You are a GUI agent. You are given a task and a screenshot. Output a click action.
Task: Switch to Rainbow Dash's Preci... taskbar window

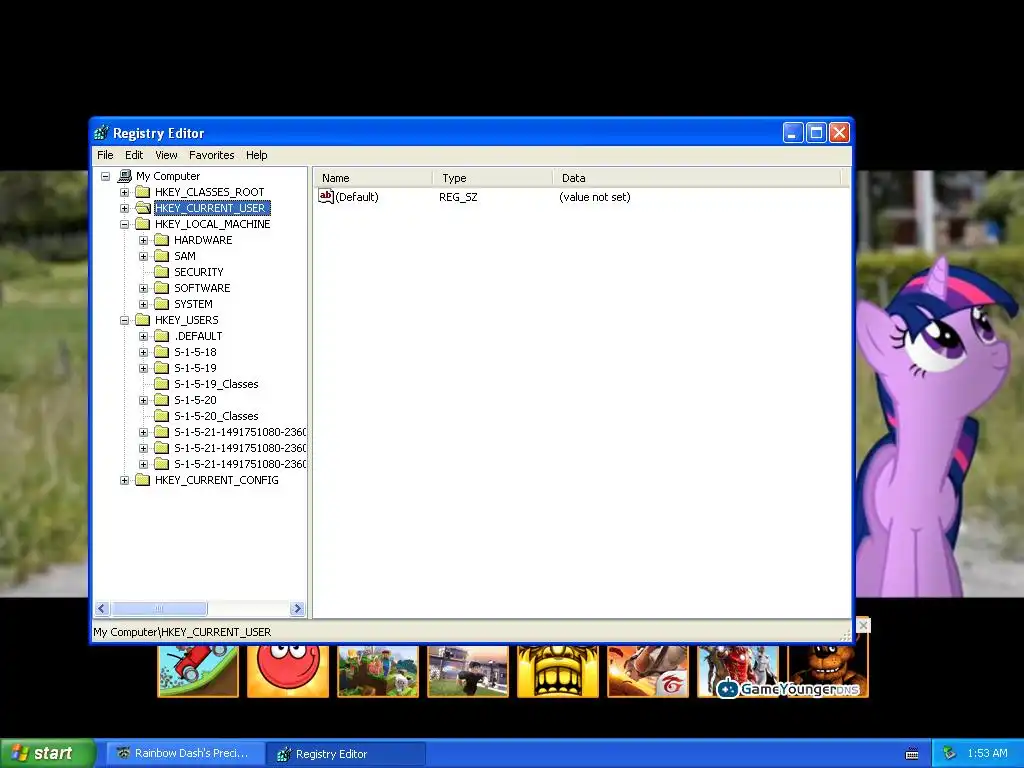[x=185, y=753]
